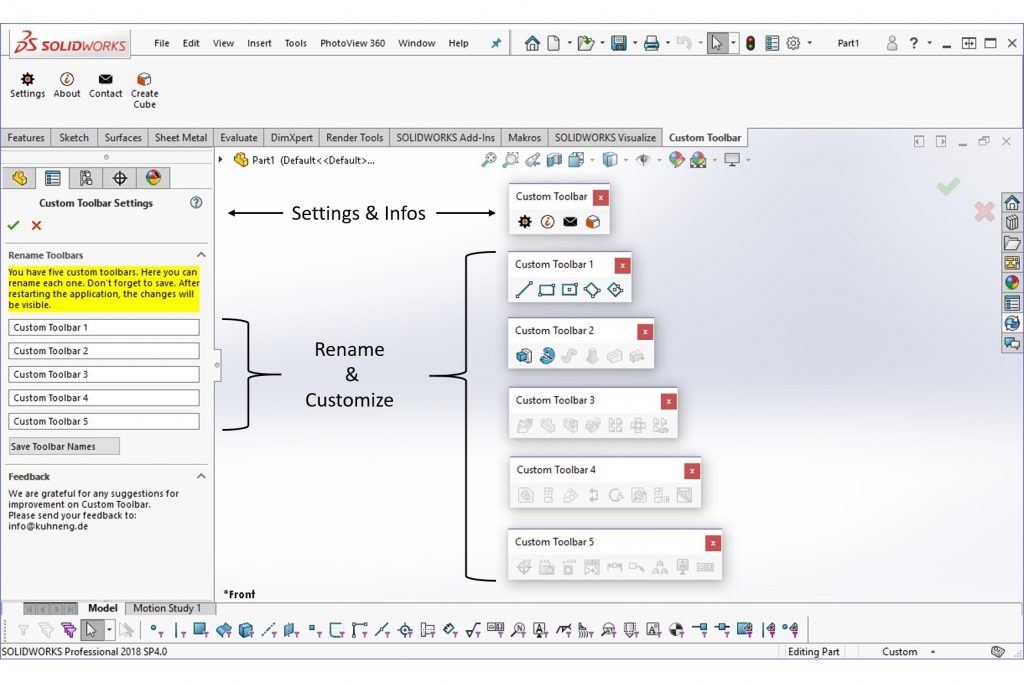Accept settings with the green checkmark
The height and width of the screenshot is (683, 1024).
pos(13,225)
